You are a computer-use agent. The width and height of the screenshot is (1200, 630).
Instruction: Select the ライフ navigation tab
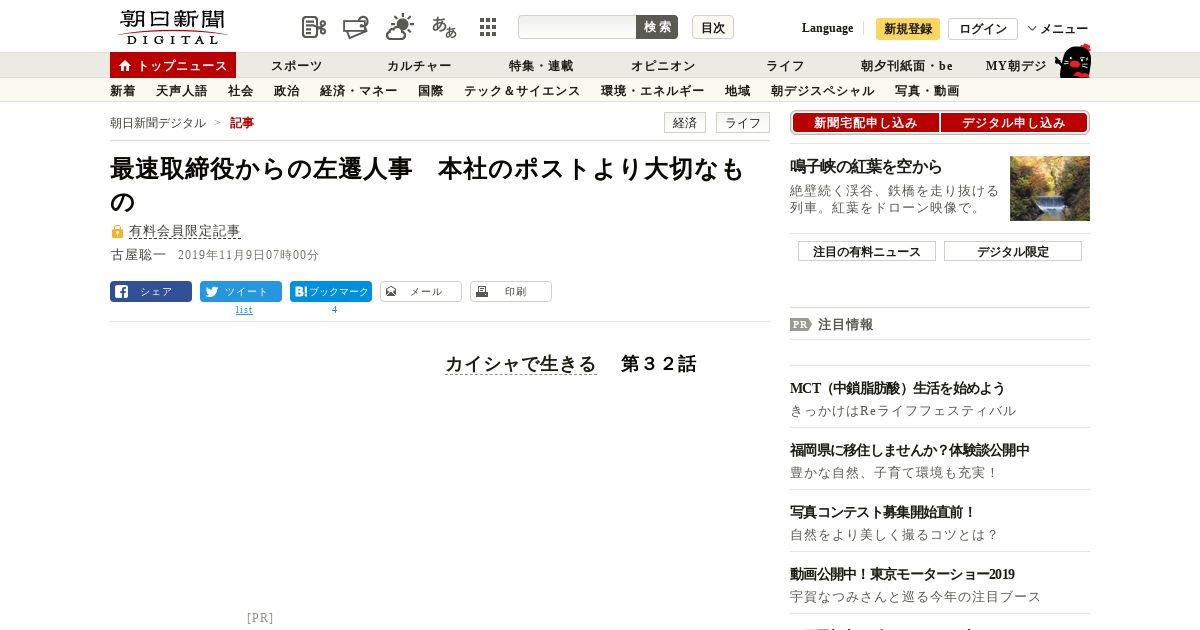point(785,65)
